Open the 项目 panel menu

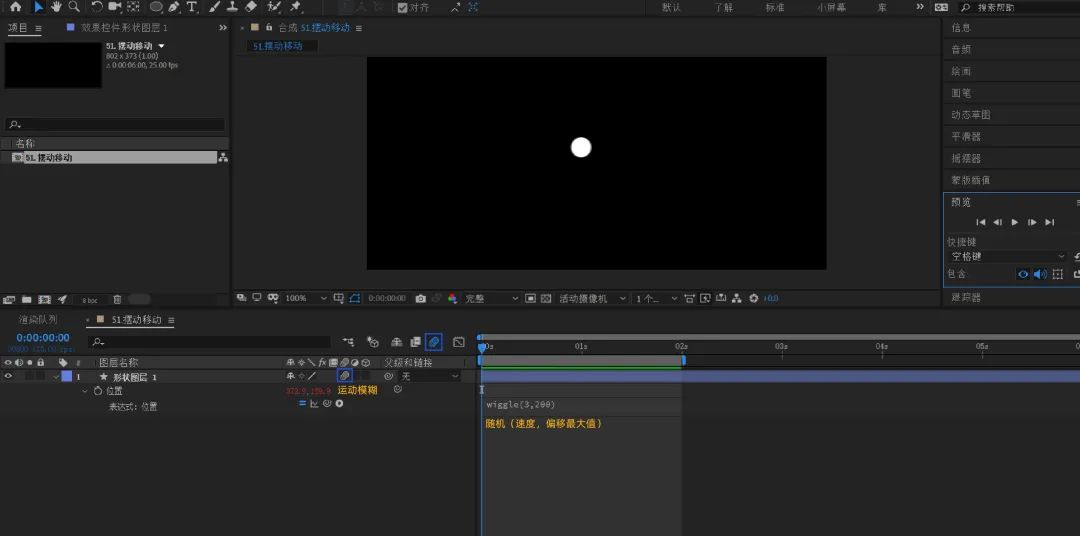pos(38,28)
